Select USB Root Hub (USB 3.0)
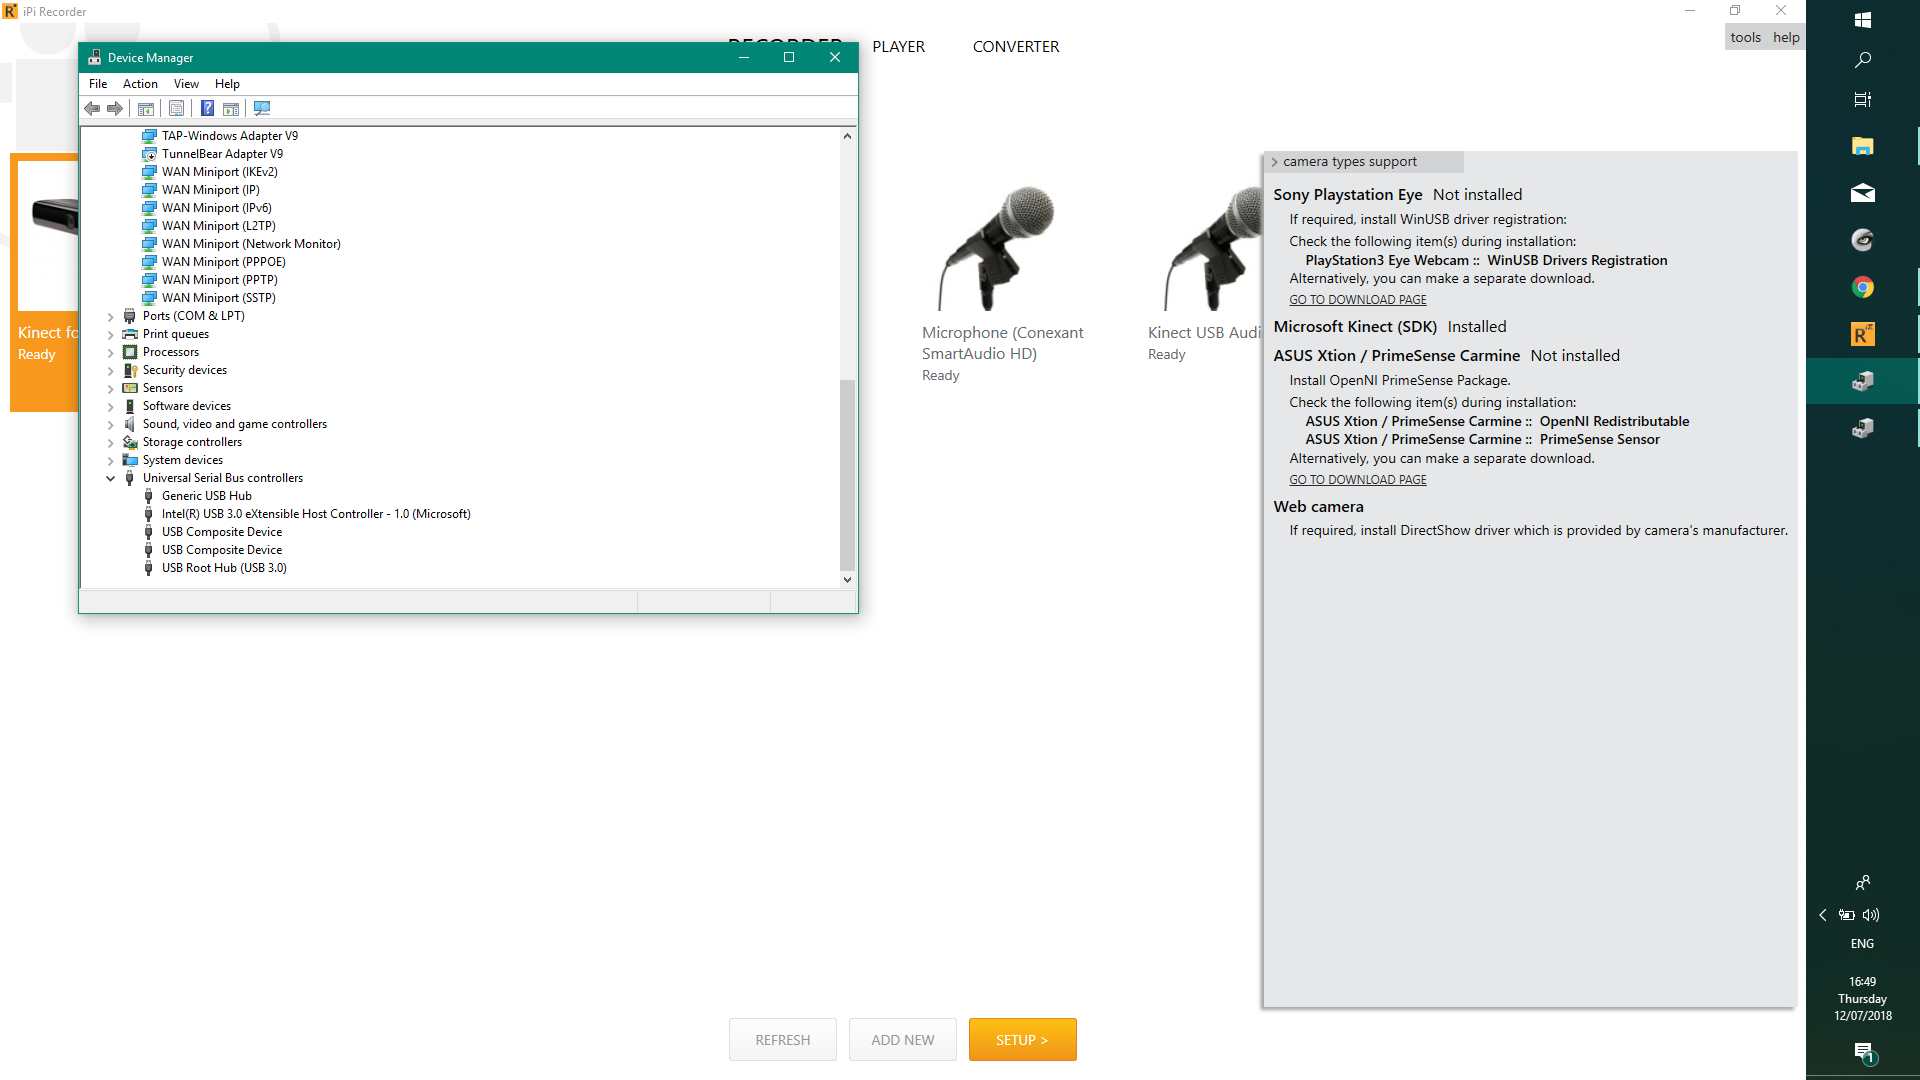Viewport: 1920px width, 1080px height. click(x=224, y=568)
